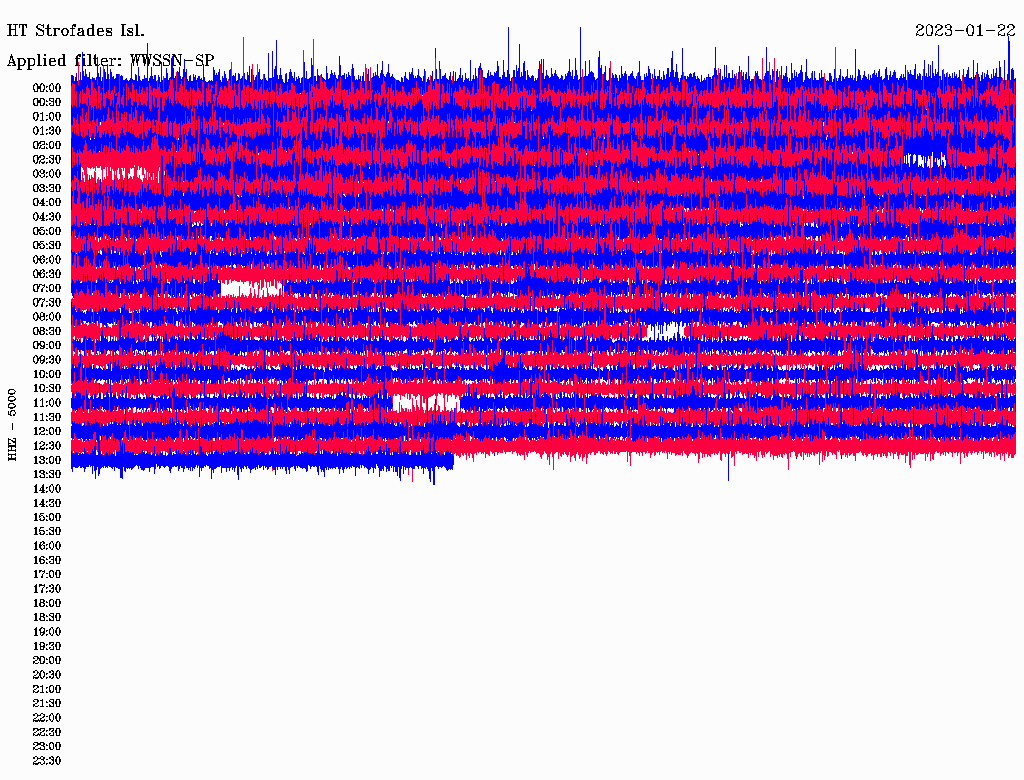Click the 07:00 time label
The image size is (1024, 780).
tap(47, 288)
